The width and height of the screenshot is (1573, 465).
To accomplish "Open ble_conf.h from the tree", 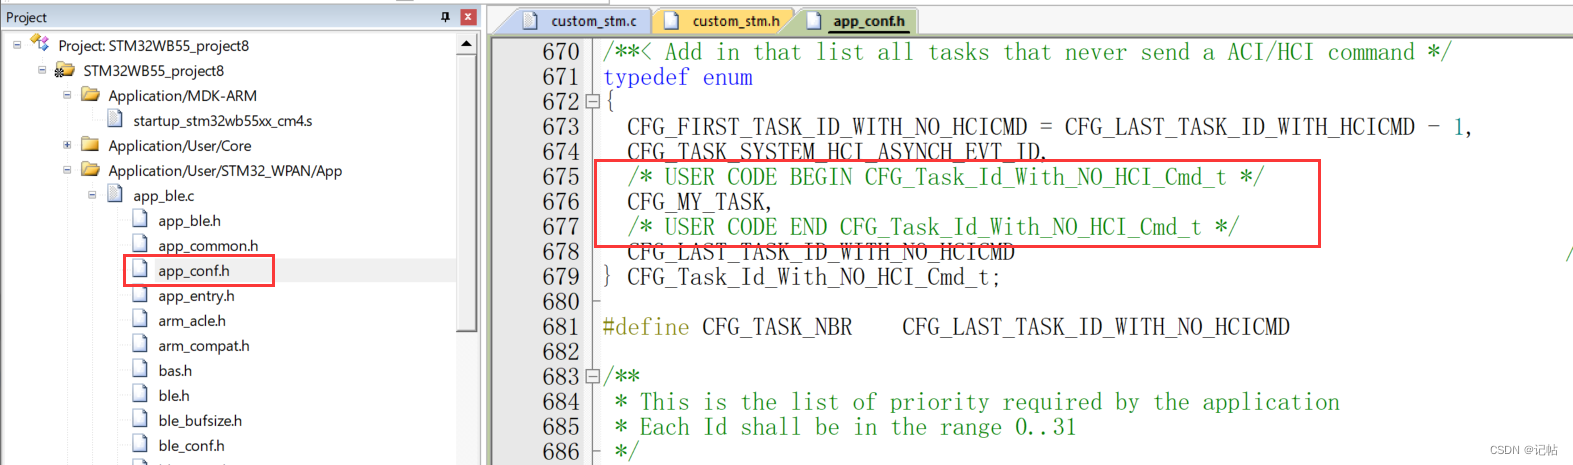I will (x=191, y=446).
